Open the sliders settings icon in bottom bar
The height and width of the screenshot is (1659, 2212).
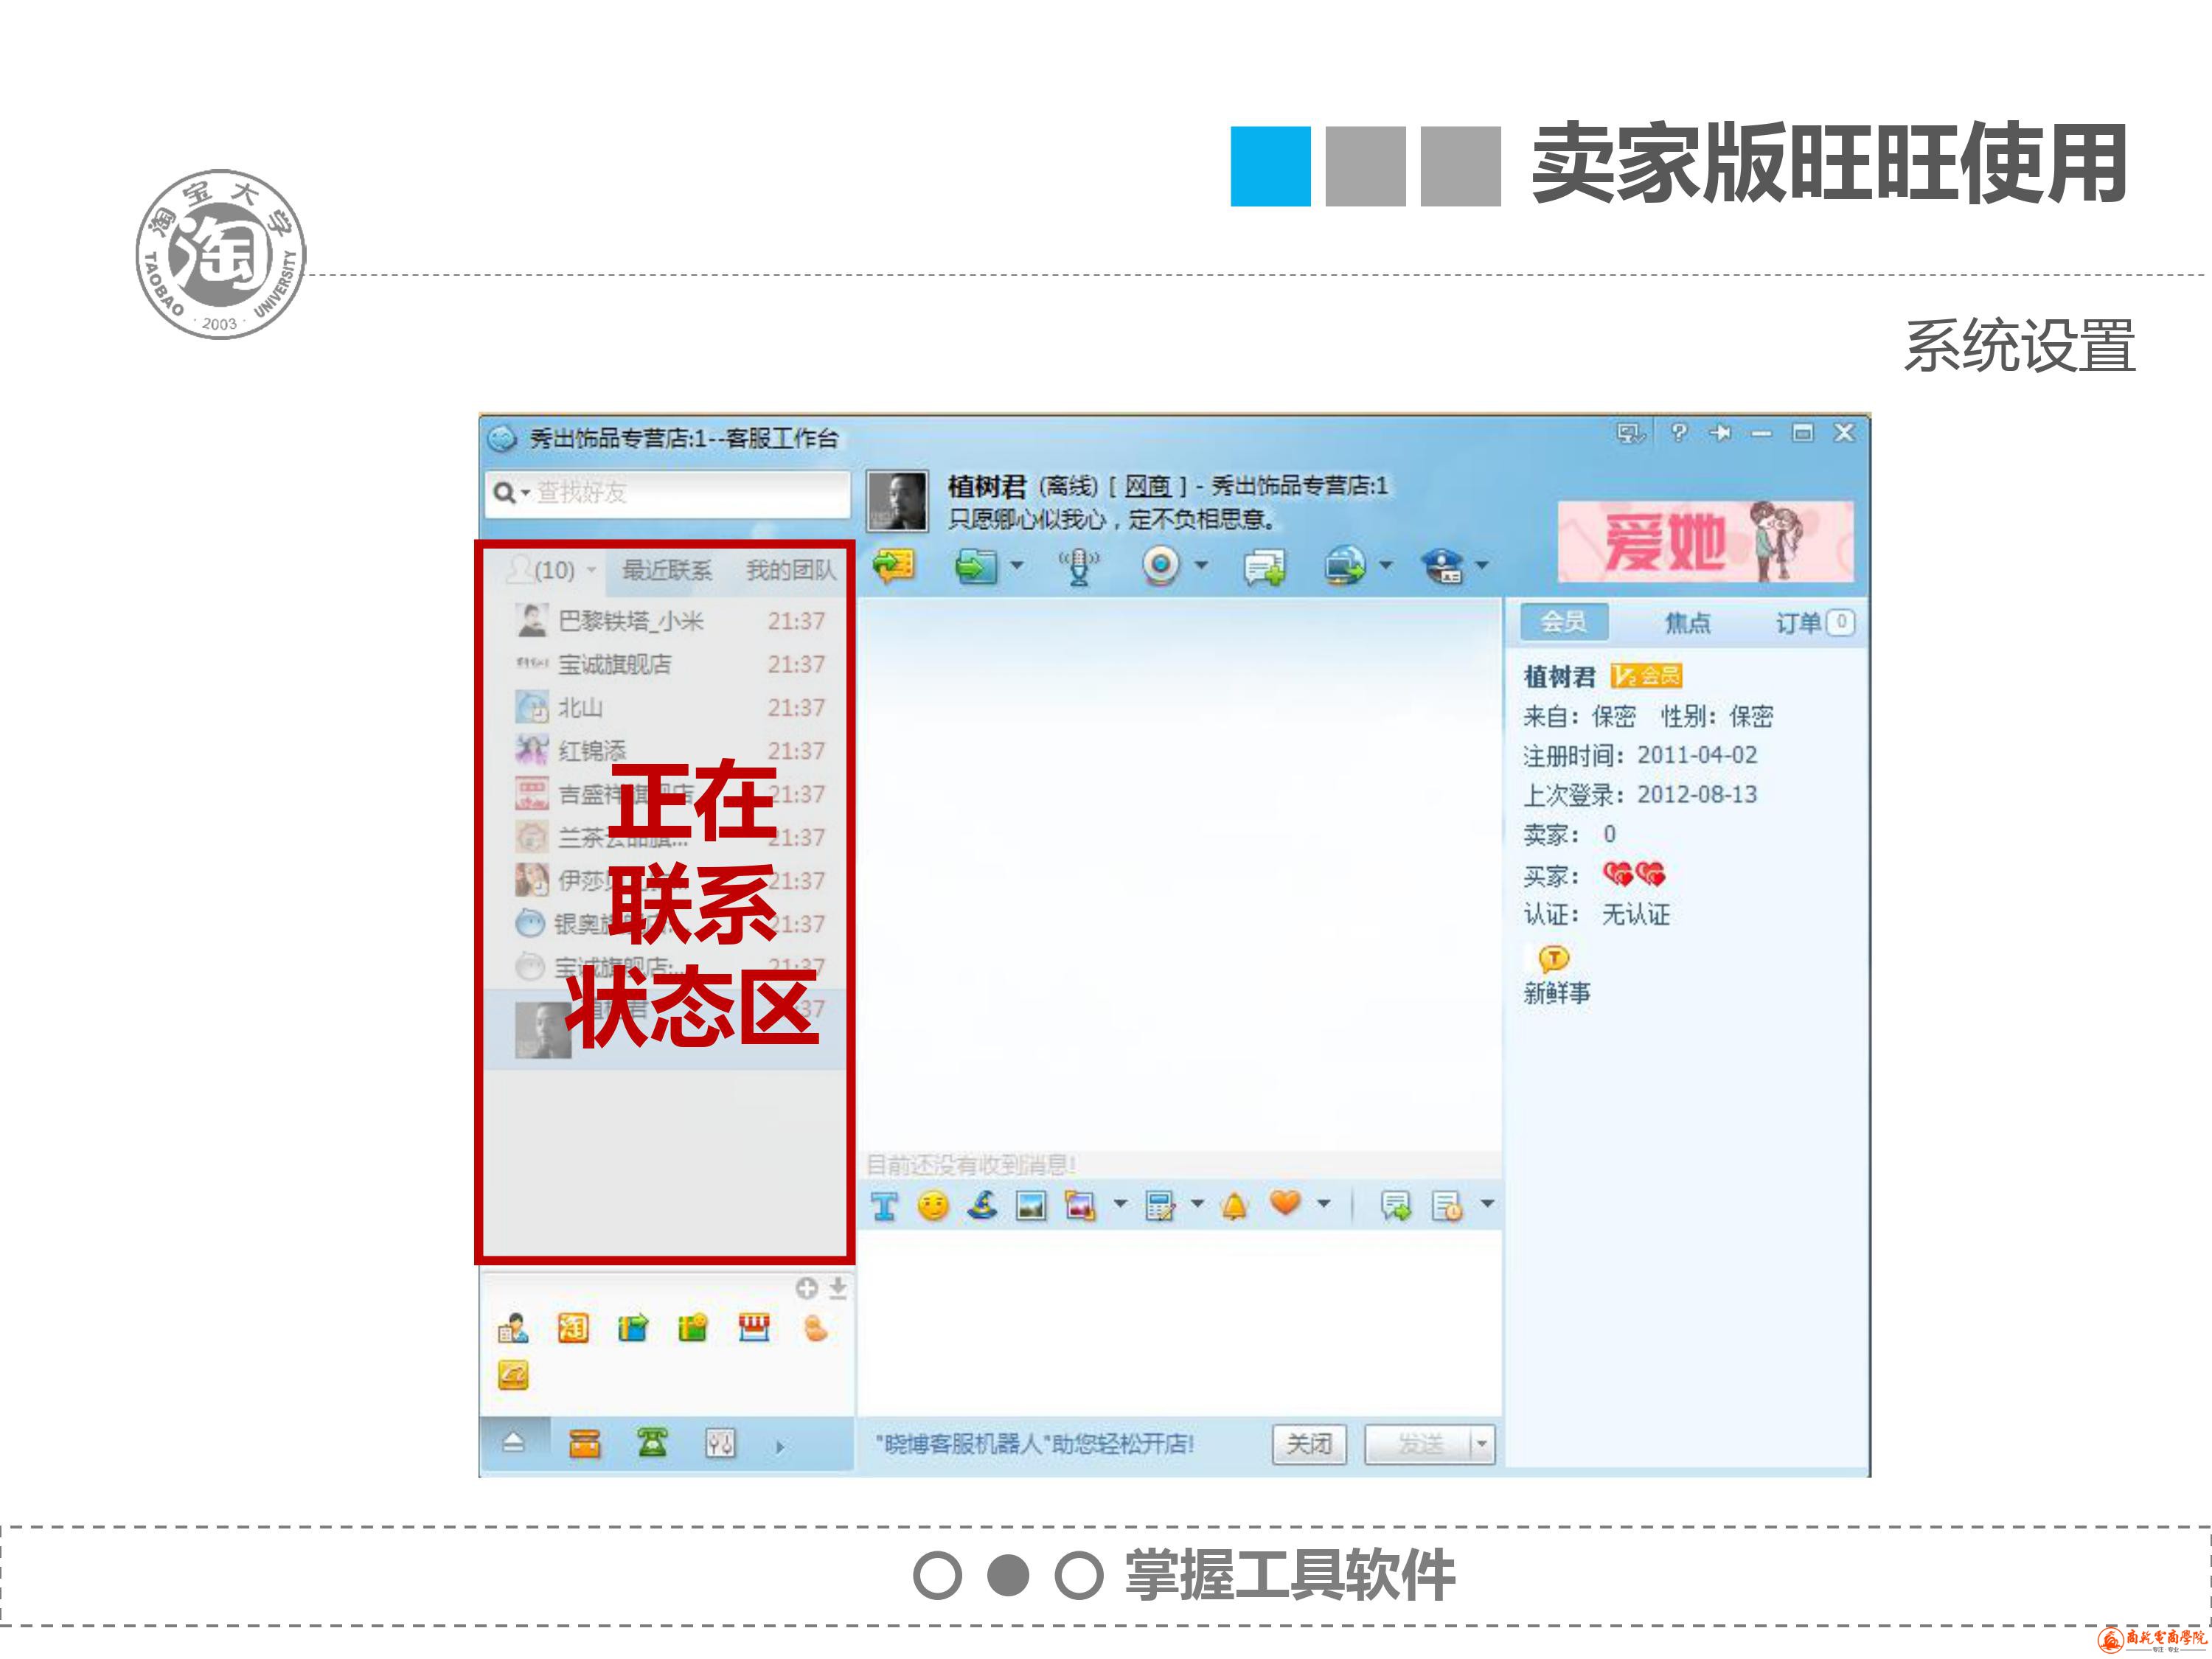[x=720, y=1443]
